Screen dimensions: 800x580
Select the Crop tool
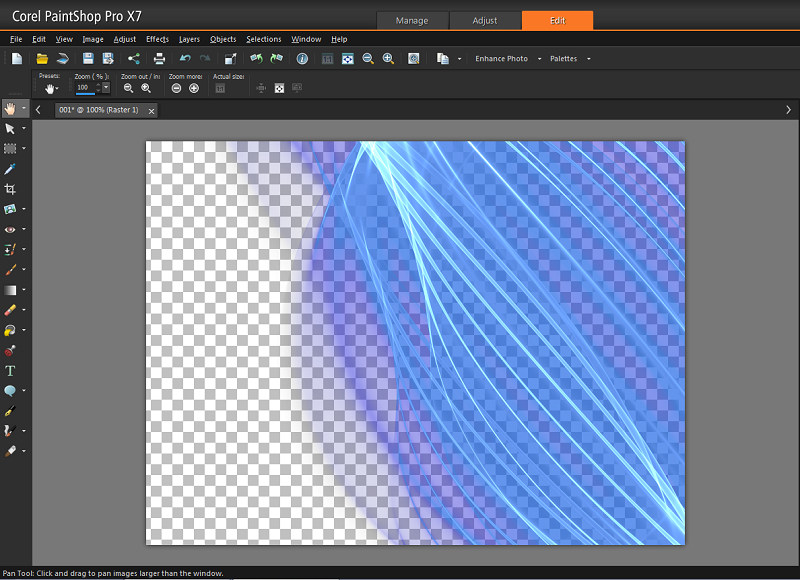(x=10, y=189)
